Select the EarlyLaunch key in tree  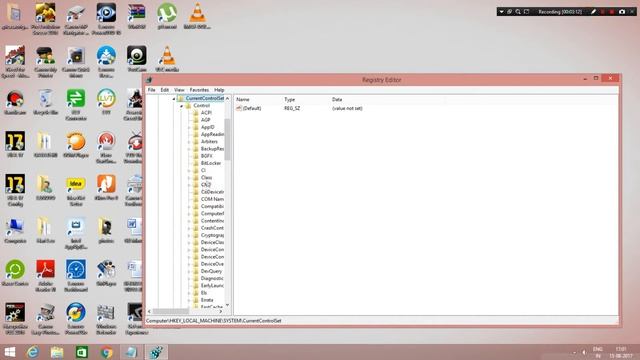coord(212,286)
